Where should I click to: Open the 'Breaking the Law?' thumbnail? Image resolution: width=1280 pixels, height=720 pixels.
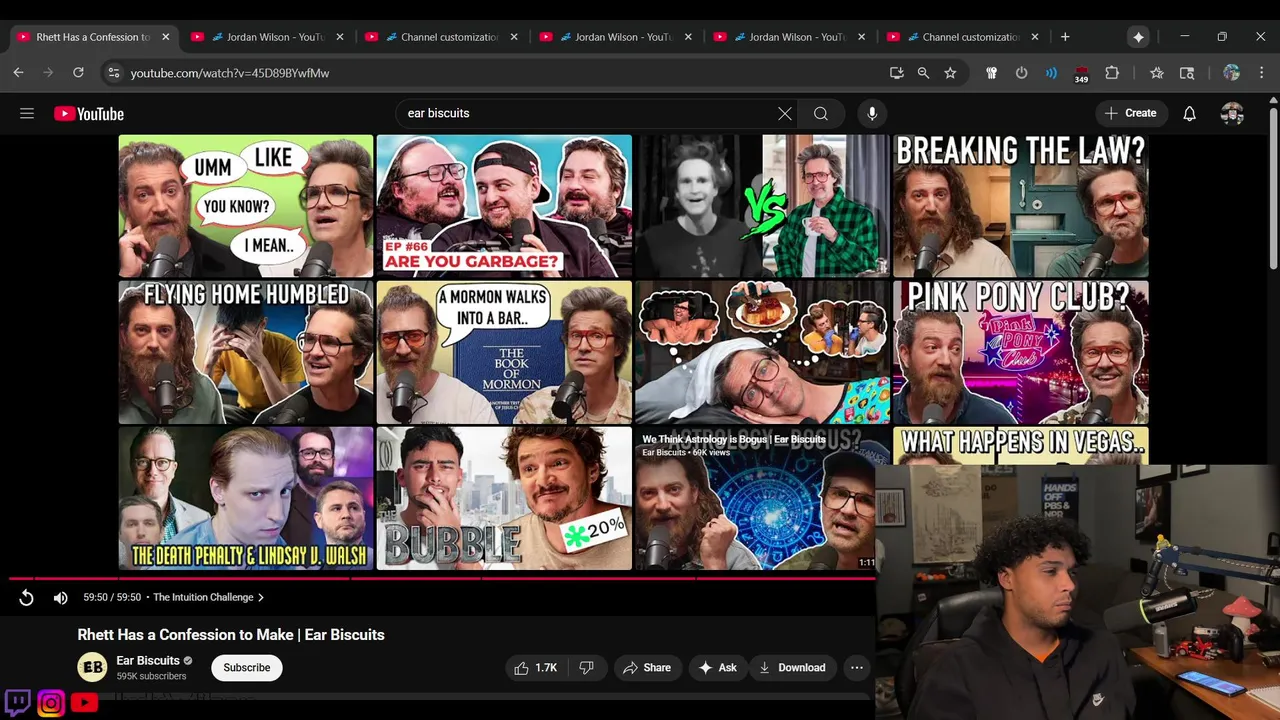click(1020, 206)
